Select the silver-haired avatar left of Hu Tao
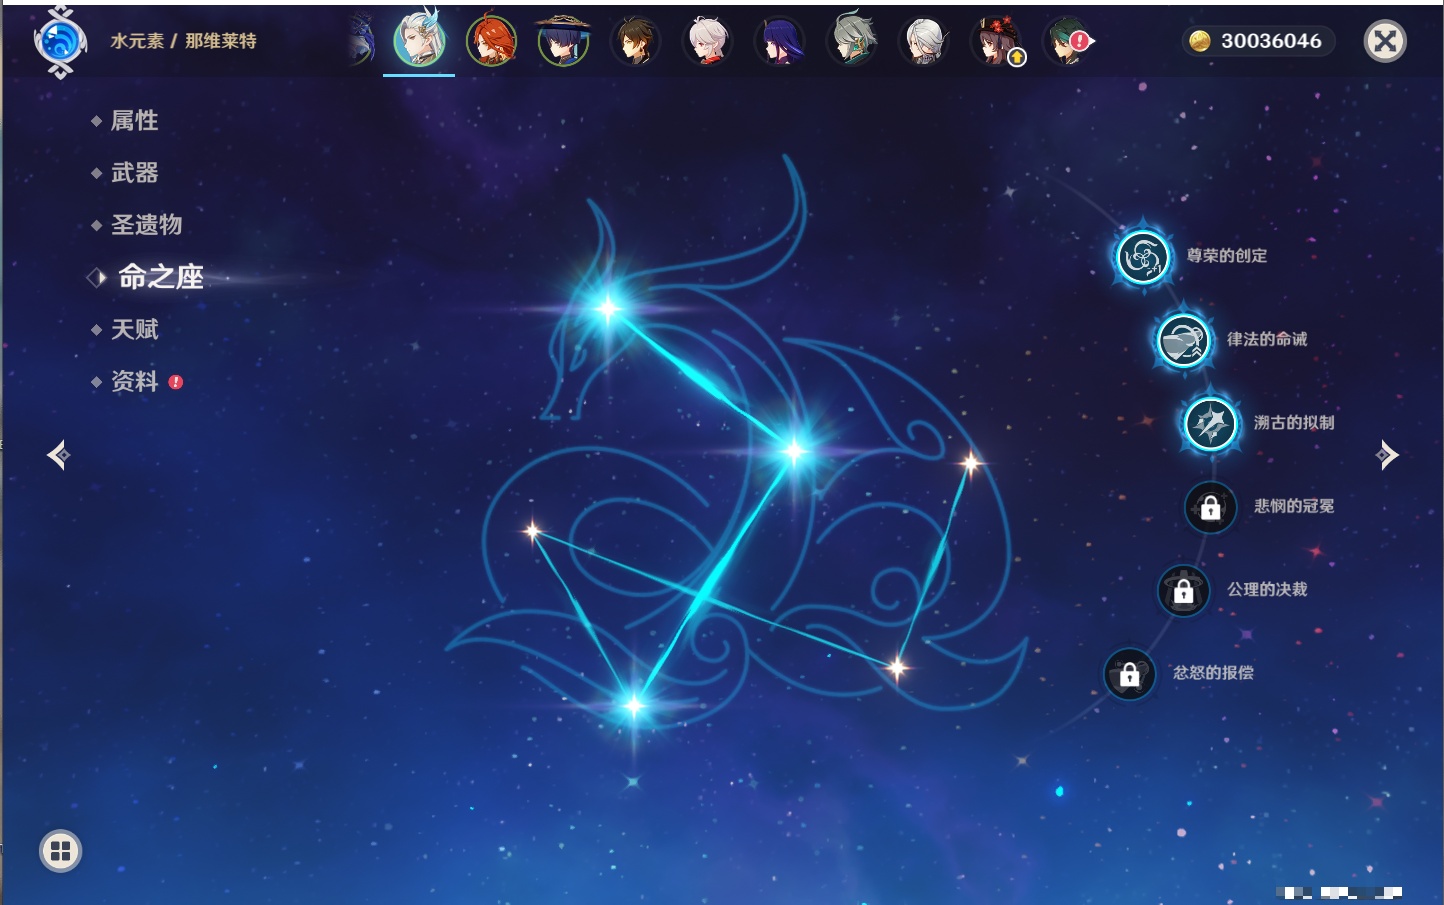 point(923,41)
